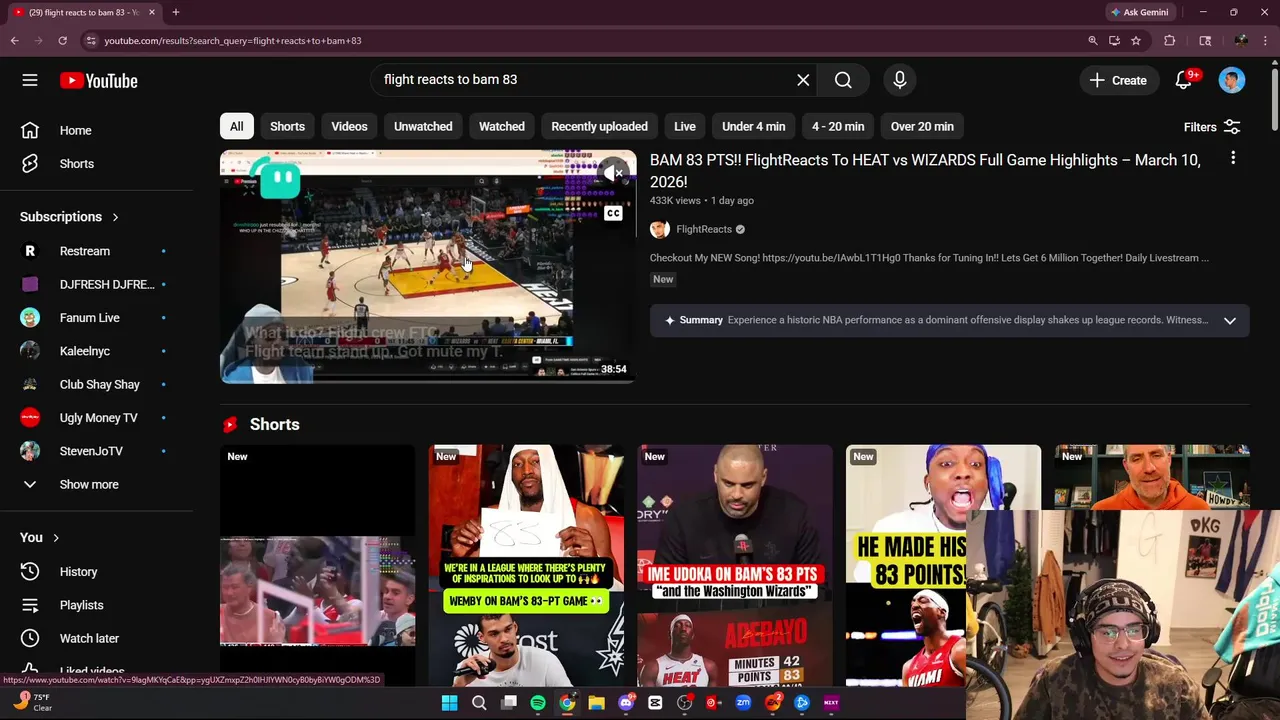Screen dimensions: 1280x720
Task: Open Chrome three-dot menu
Action: tap(1266, 40)
